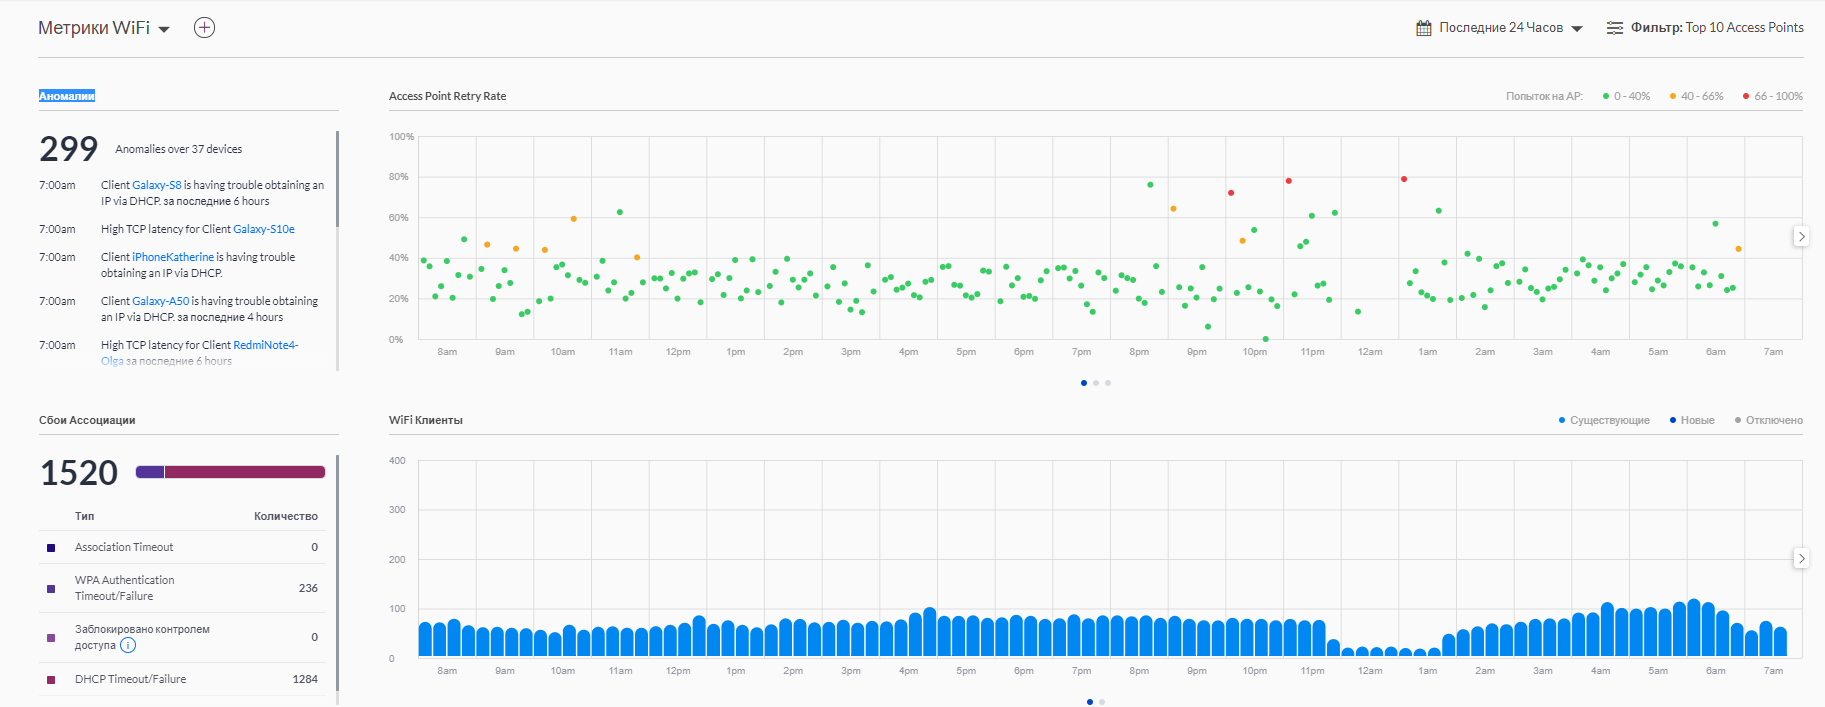This screenshot has width=1825, height=707.
Task: Toggle the Существующие clients legend
Action: [1604, 420]
